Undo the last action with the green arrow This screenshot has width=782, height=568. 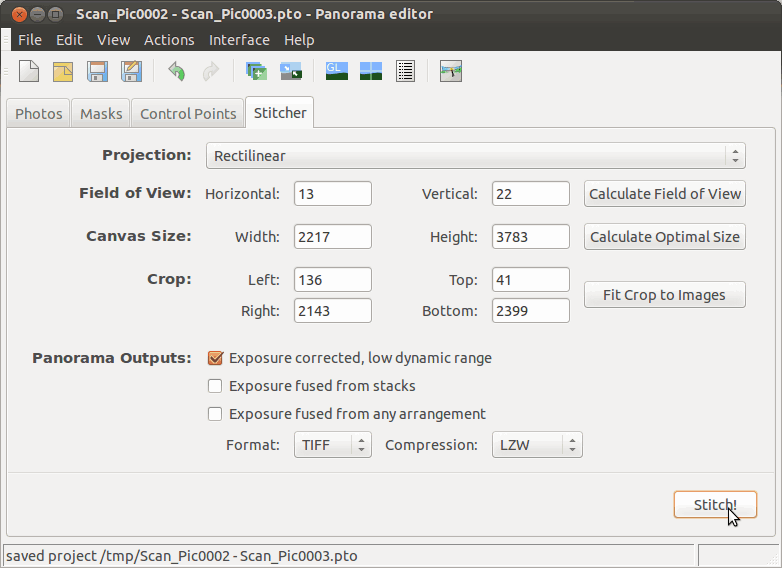point(177,71)
